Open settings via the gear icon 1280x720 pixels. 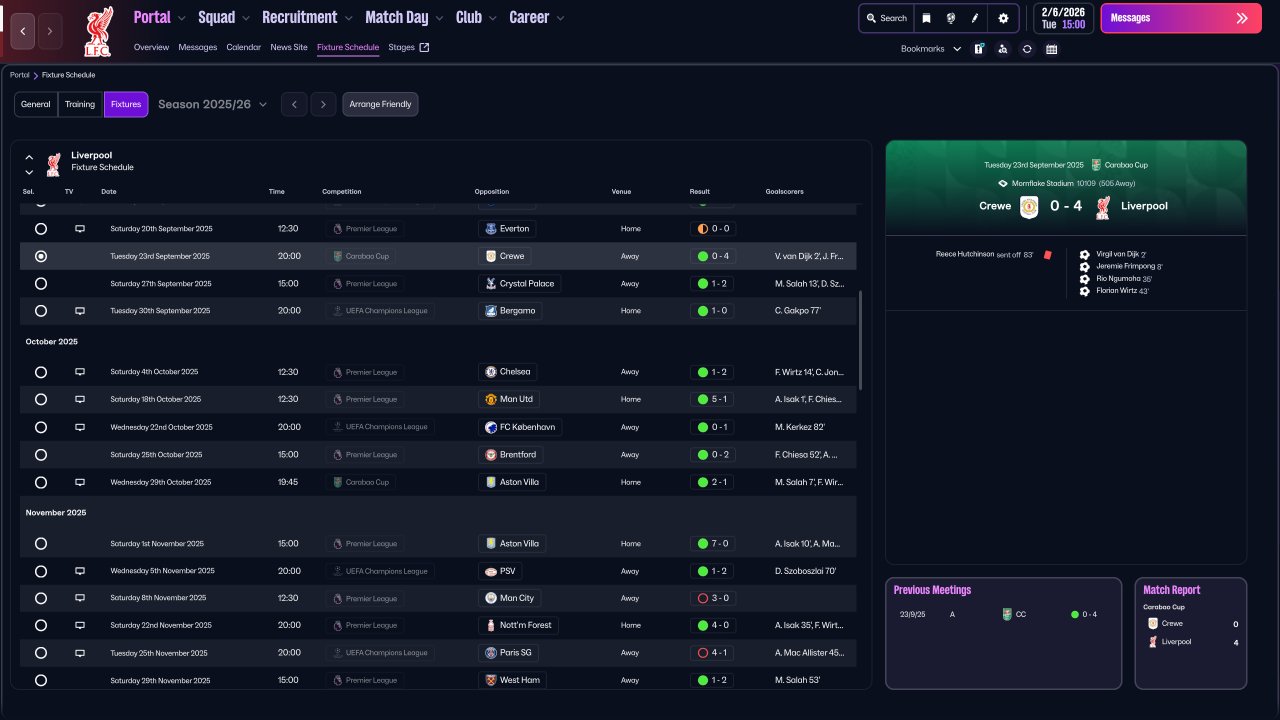pos(1003,18)
